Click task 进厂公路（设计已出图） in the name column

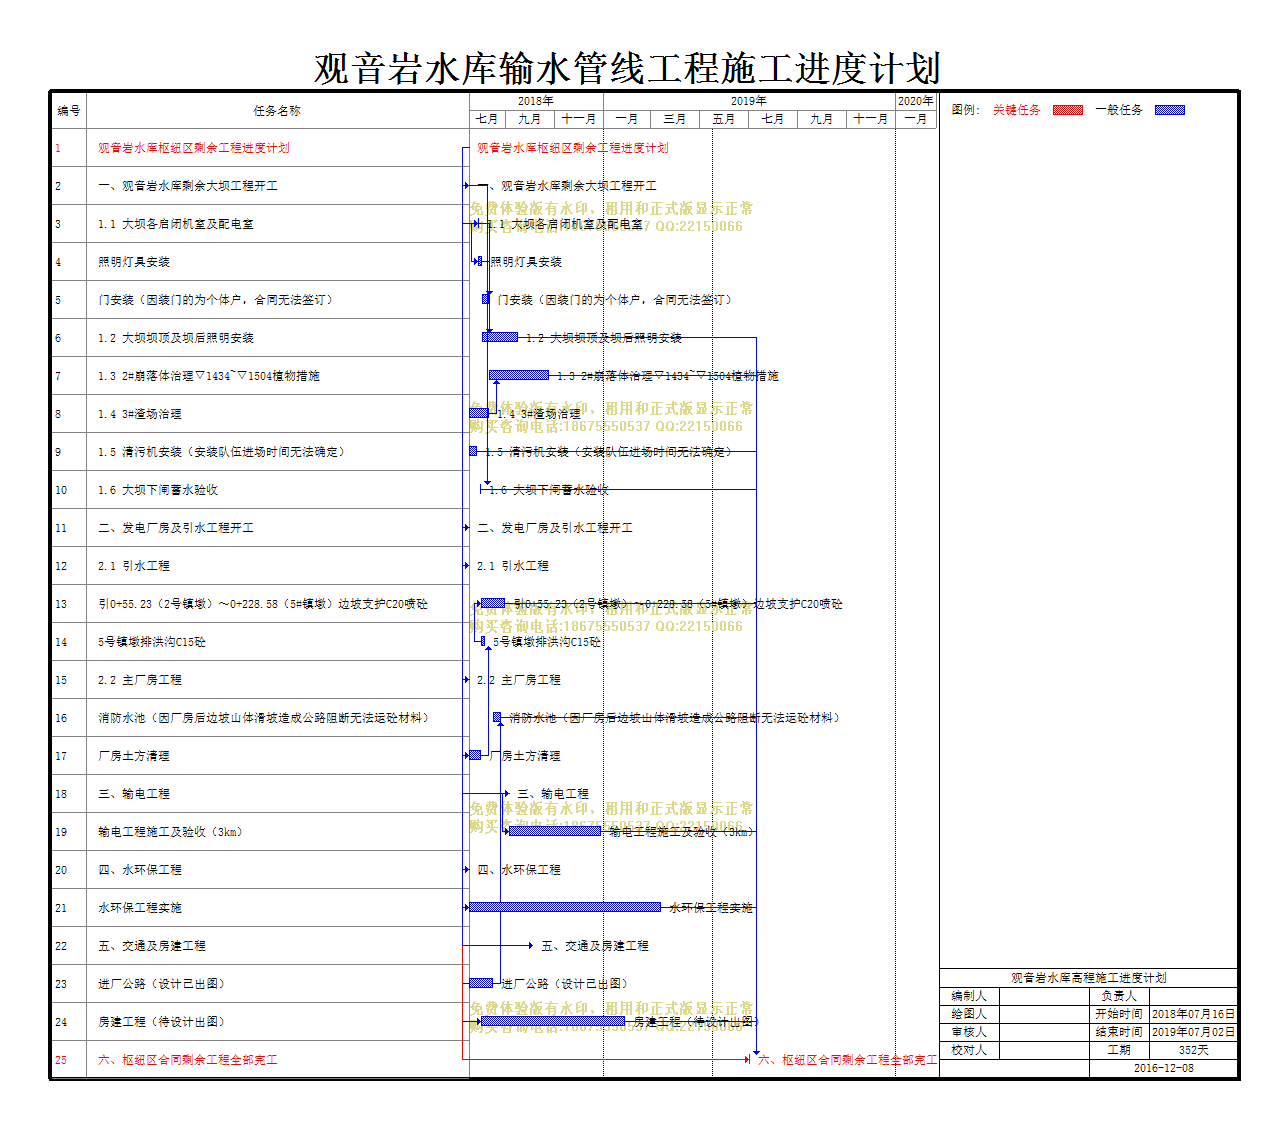click(x=161, y=984)
